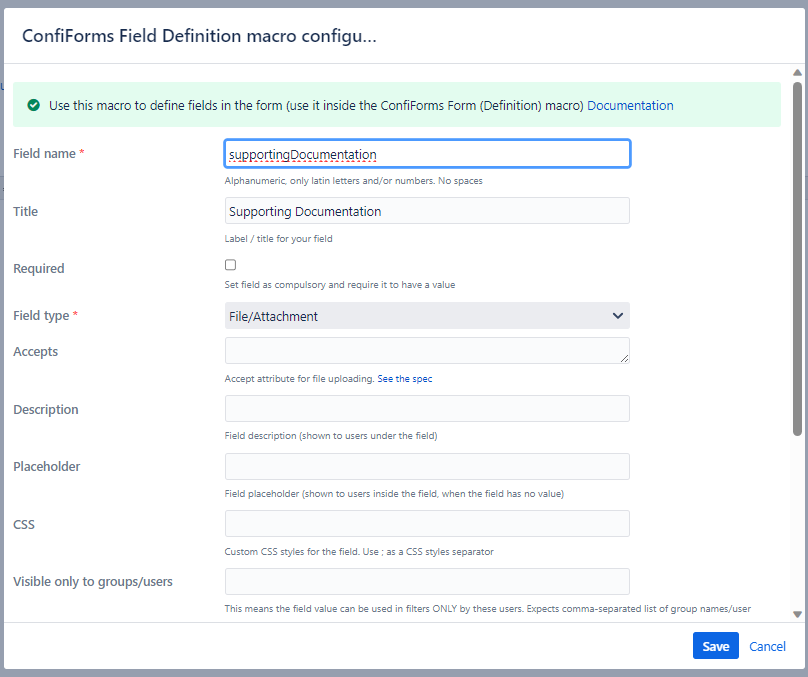Click the Title input containing Supporting Documentation

(x=427, y=211)
